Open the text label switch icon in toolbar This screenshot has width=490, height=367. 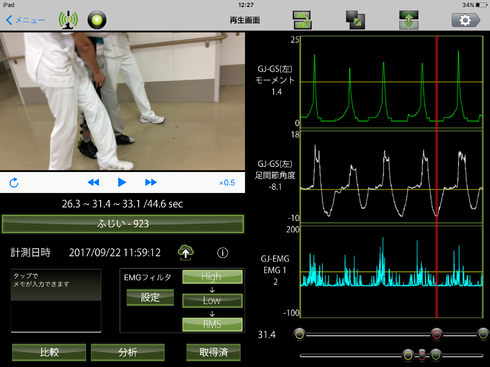tap(302, 20)
